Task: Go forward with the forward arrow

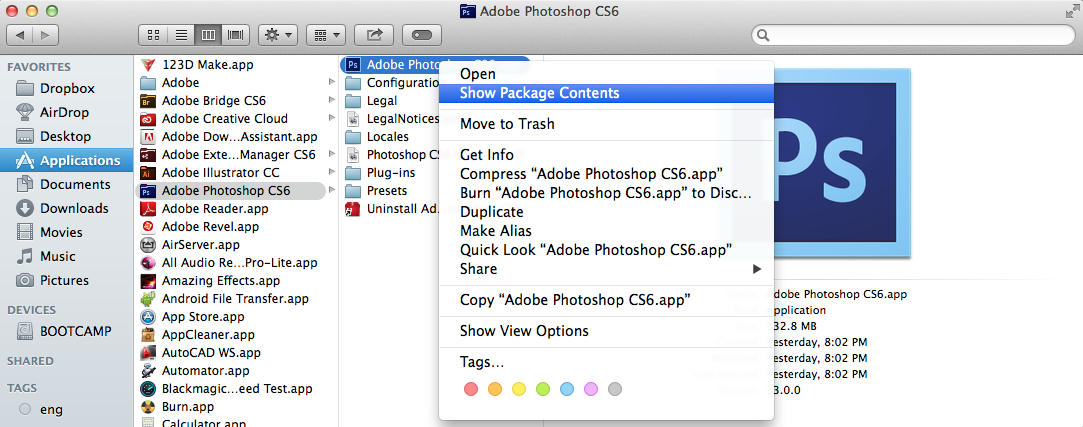Action: click(46, 35)
